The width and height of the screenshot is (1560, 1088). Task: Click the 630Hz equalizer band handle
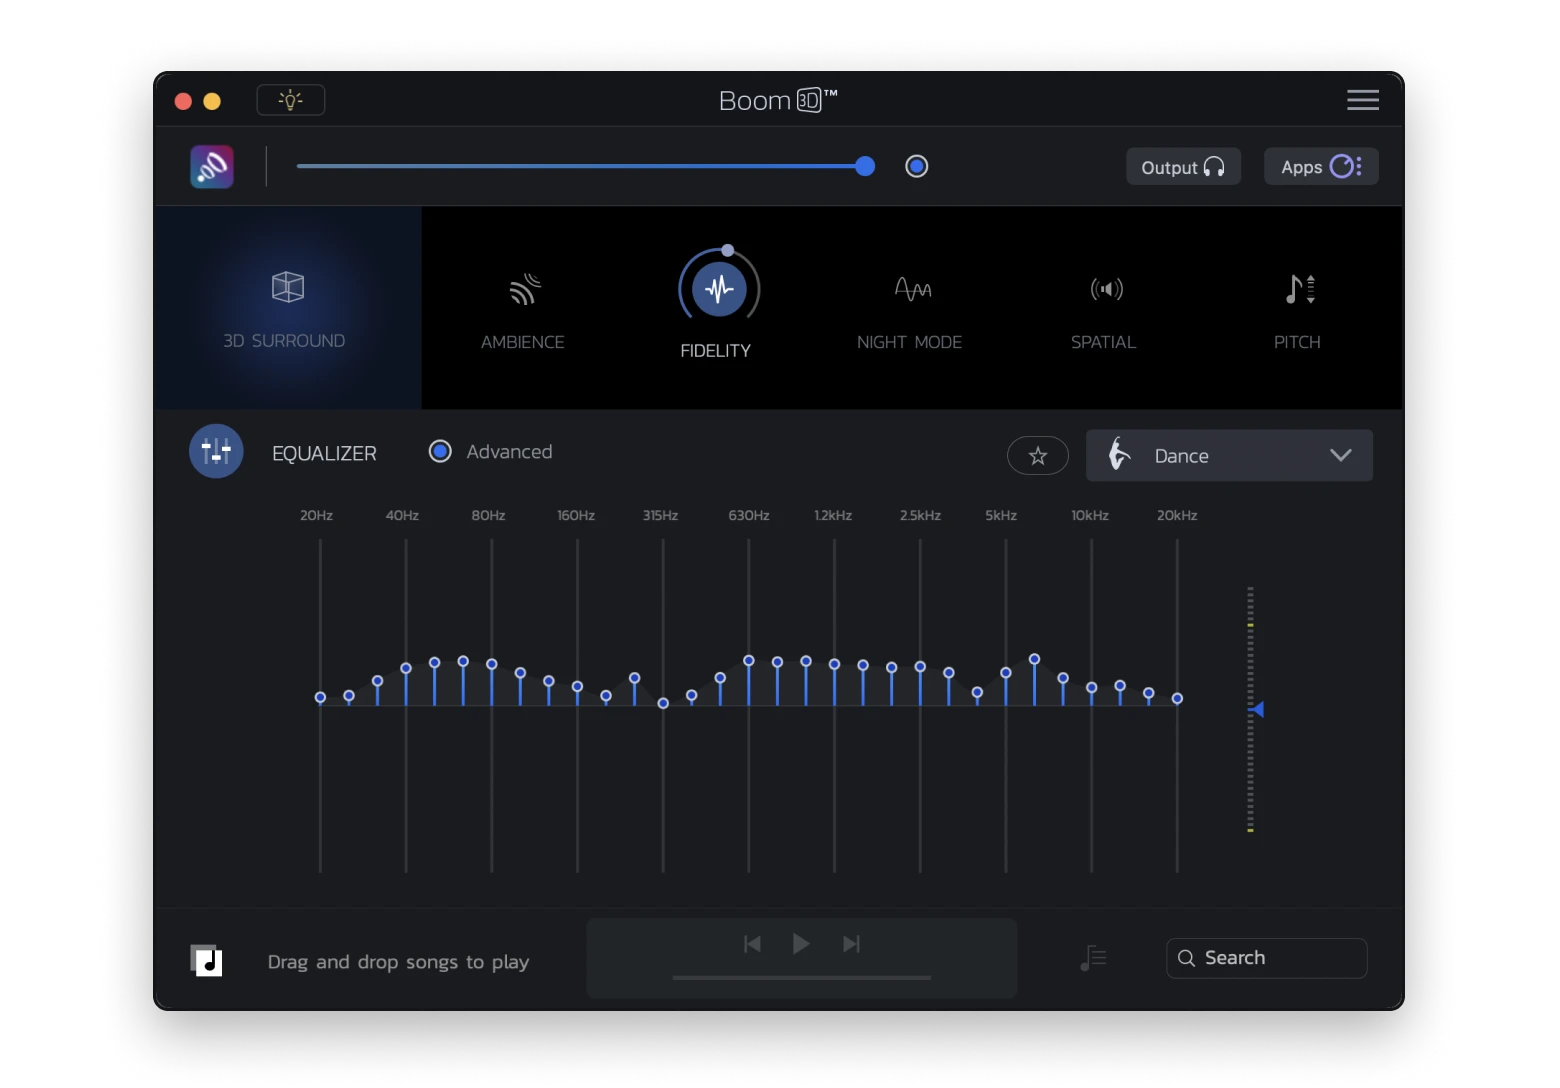[x=749, y=660]
